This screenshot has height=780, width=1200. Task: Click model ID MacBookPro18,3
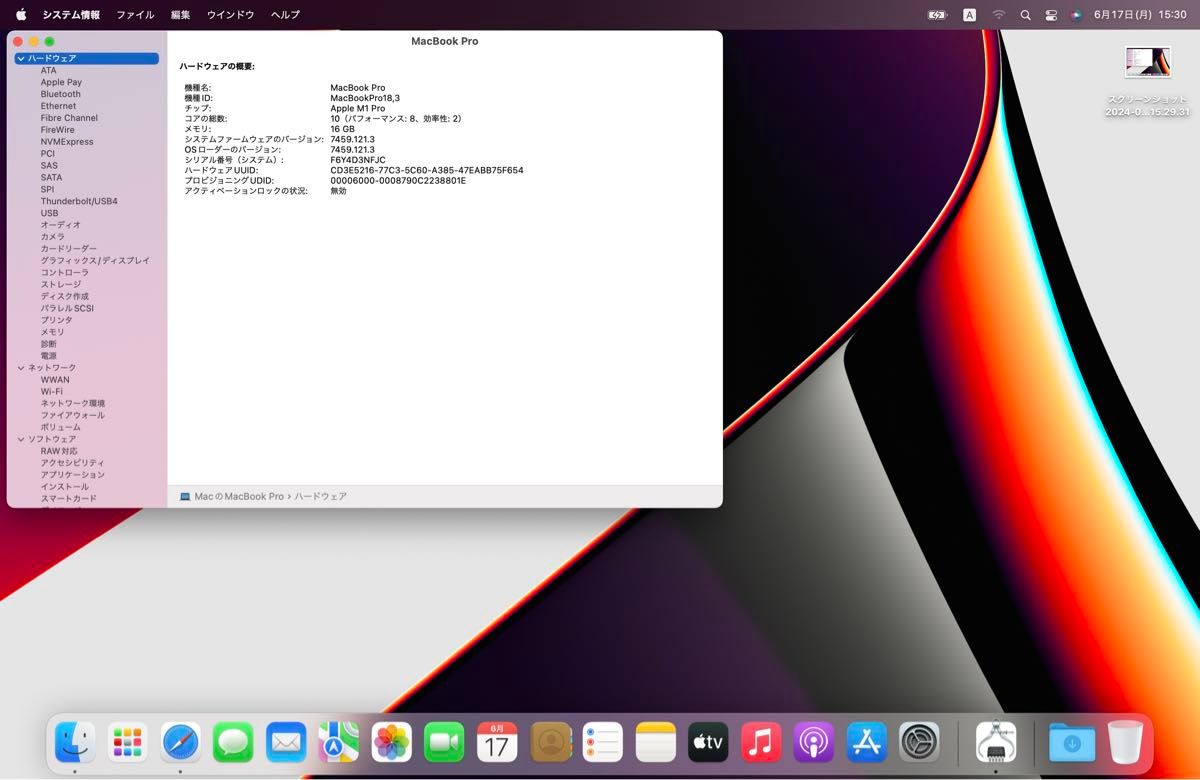tap(365, 98)
